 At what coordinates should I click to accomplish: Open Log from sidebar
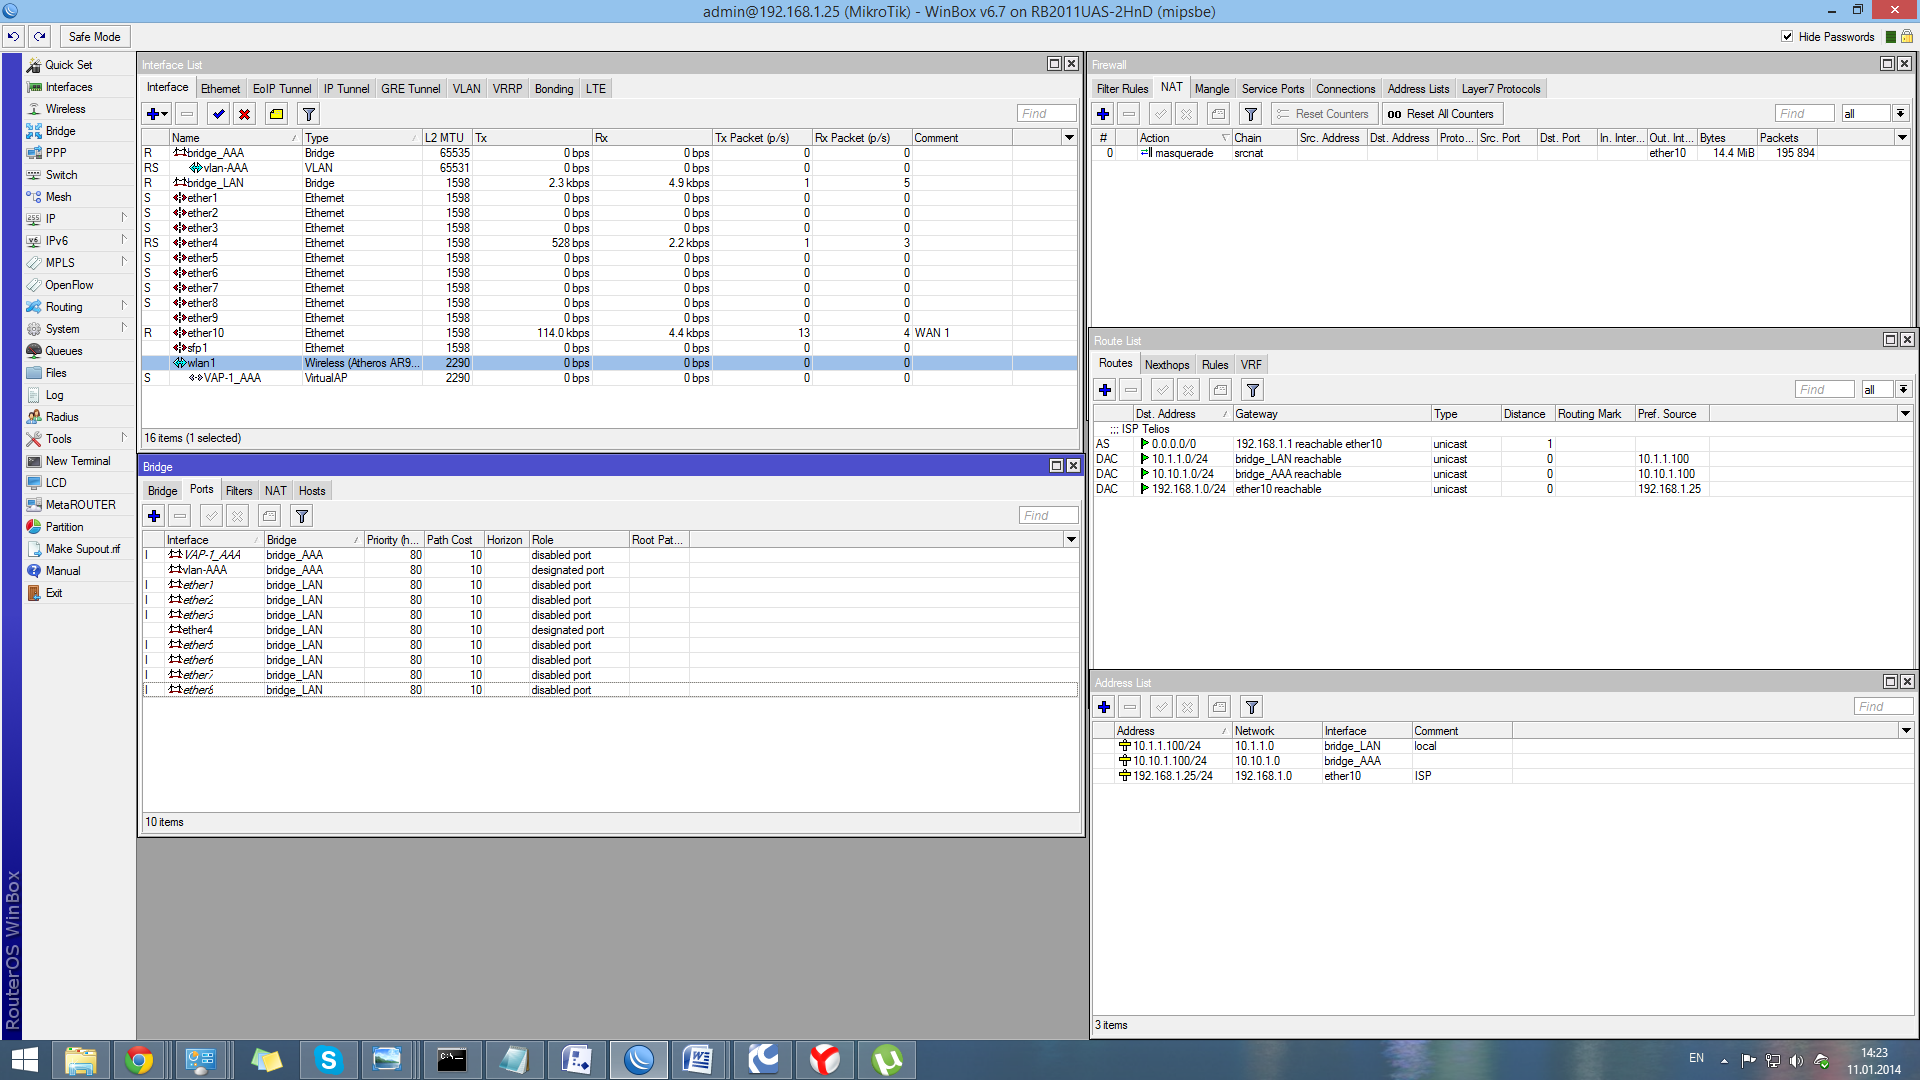(x=54, y=395)
